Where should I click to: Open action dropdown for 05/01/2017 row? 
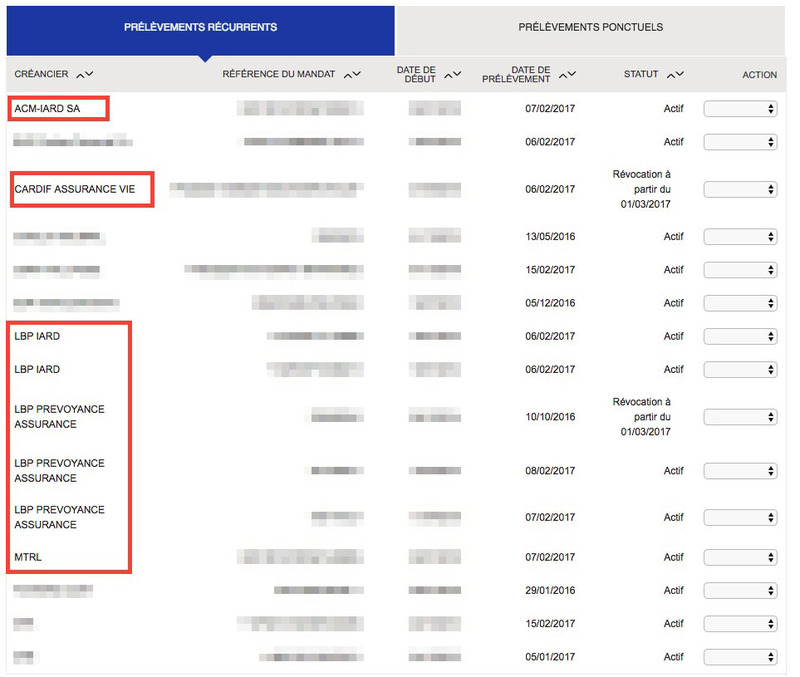click(x=740, y=657)
